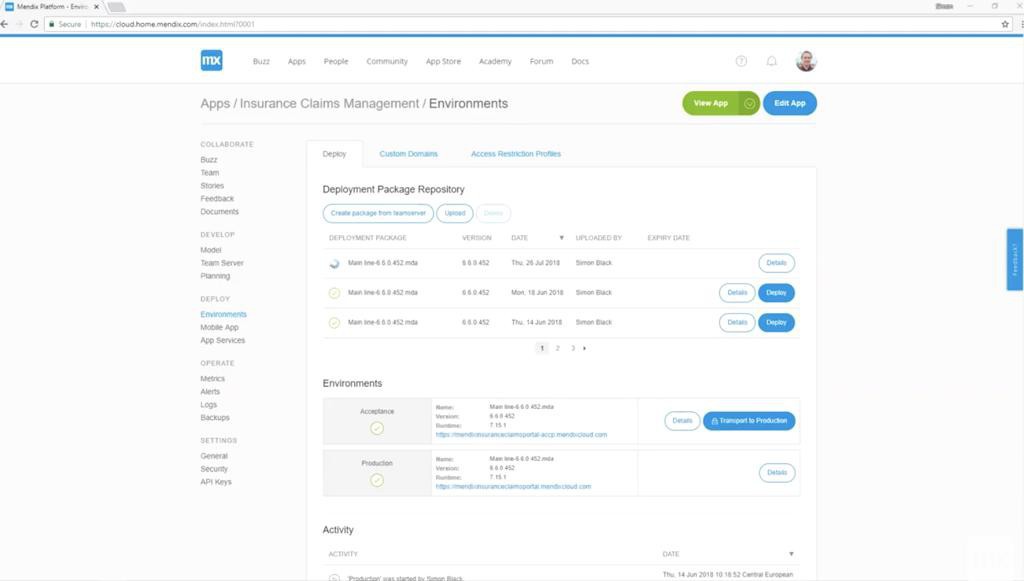Open Backups under Operate
This screenshot has width=1024, height=581.
coord(215,418)
